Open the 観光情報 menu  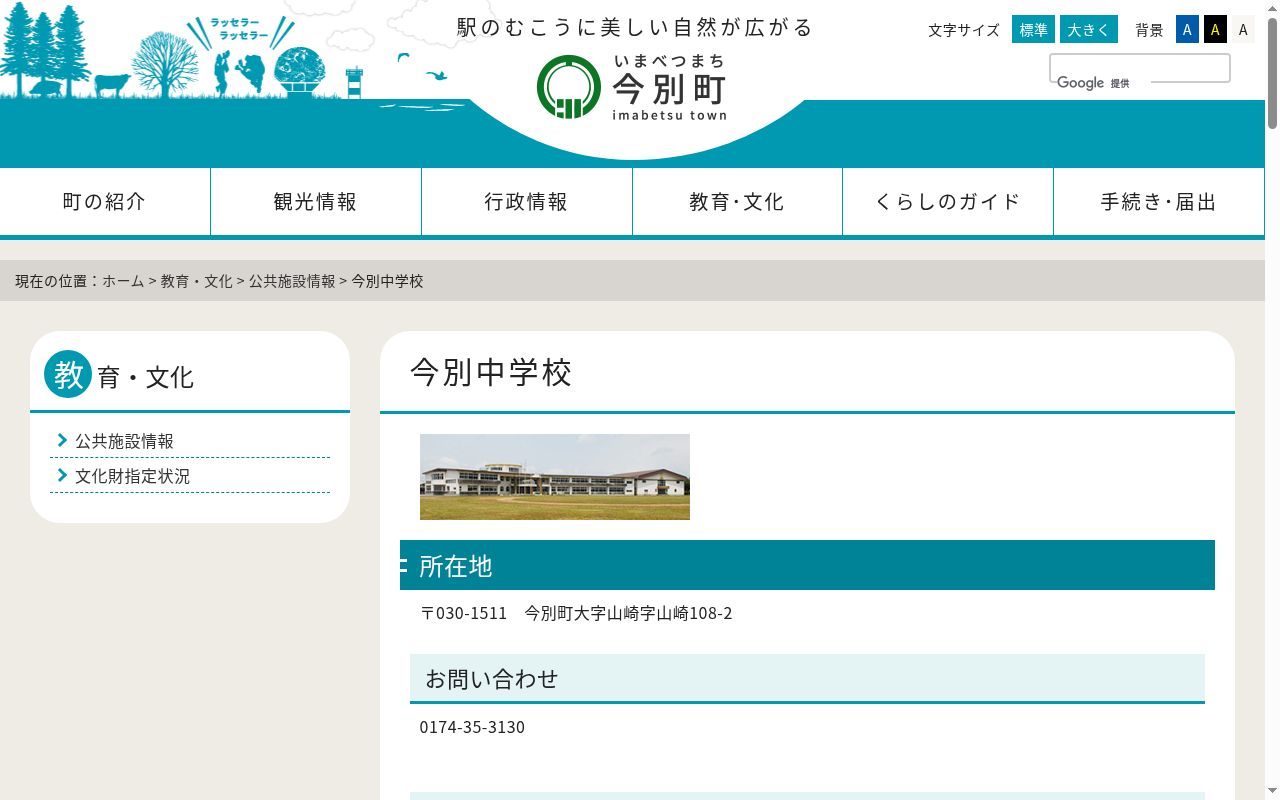316,202
